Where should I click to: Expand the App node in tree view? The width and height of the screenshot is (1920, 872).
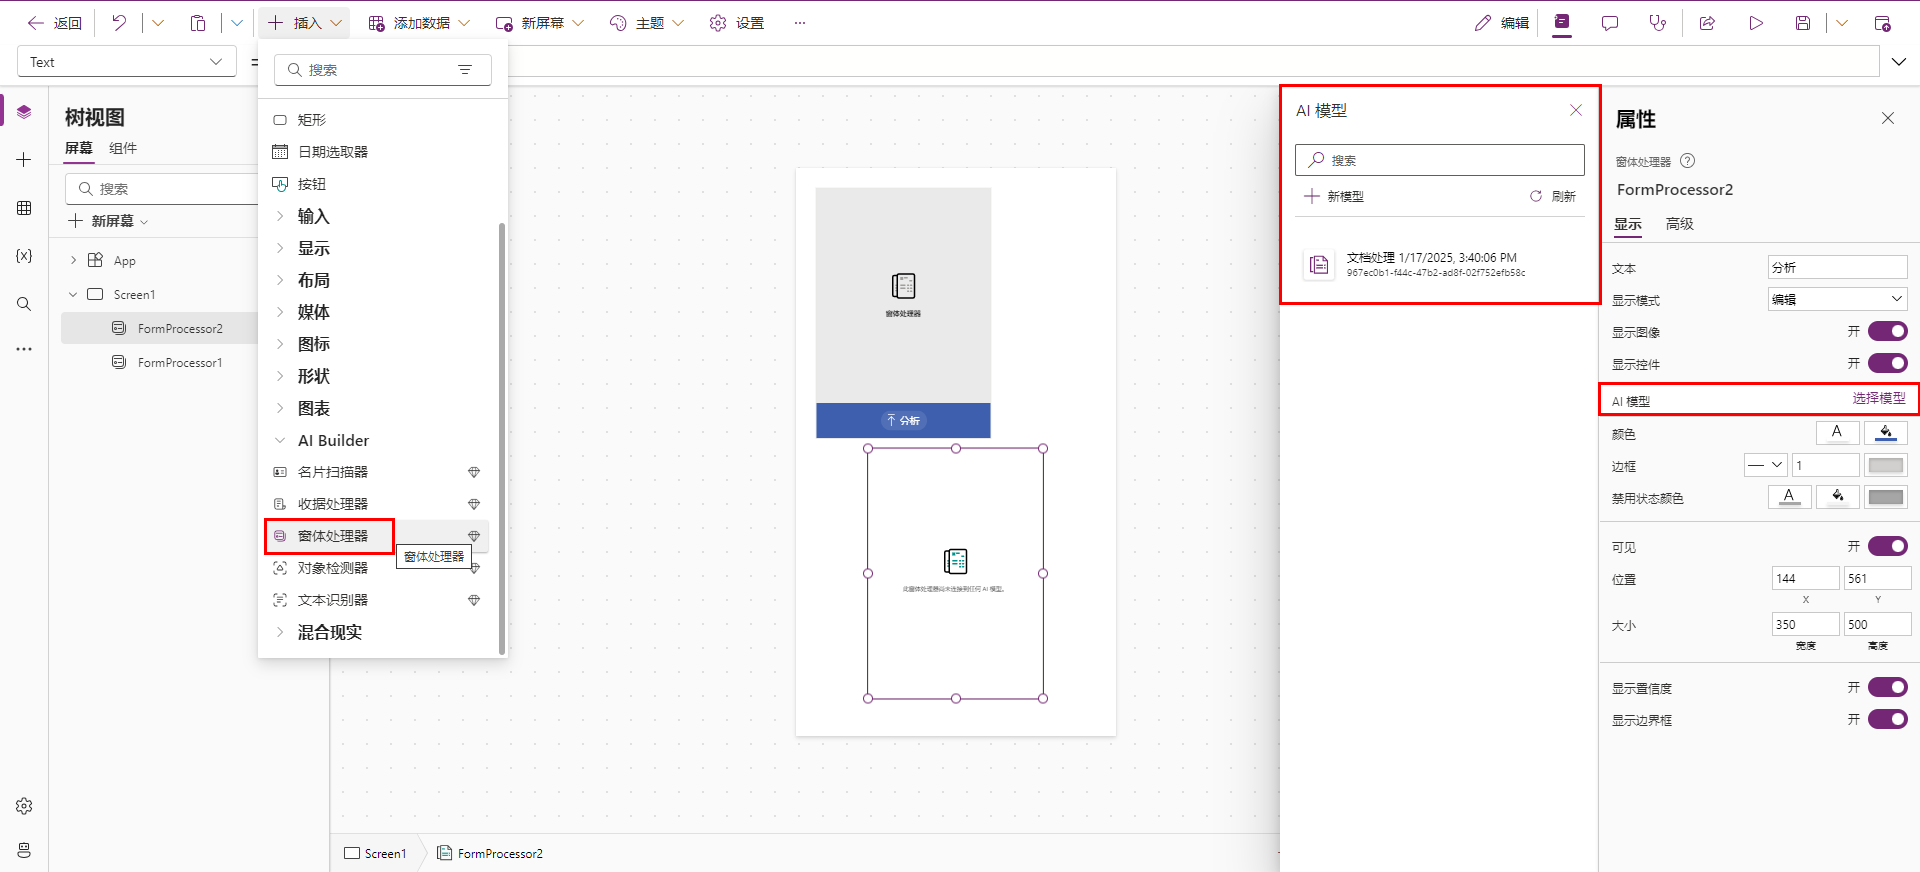(73, 260)
